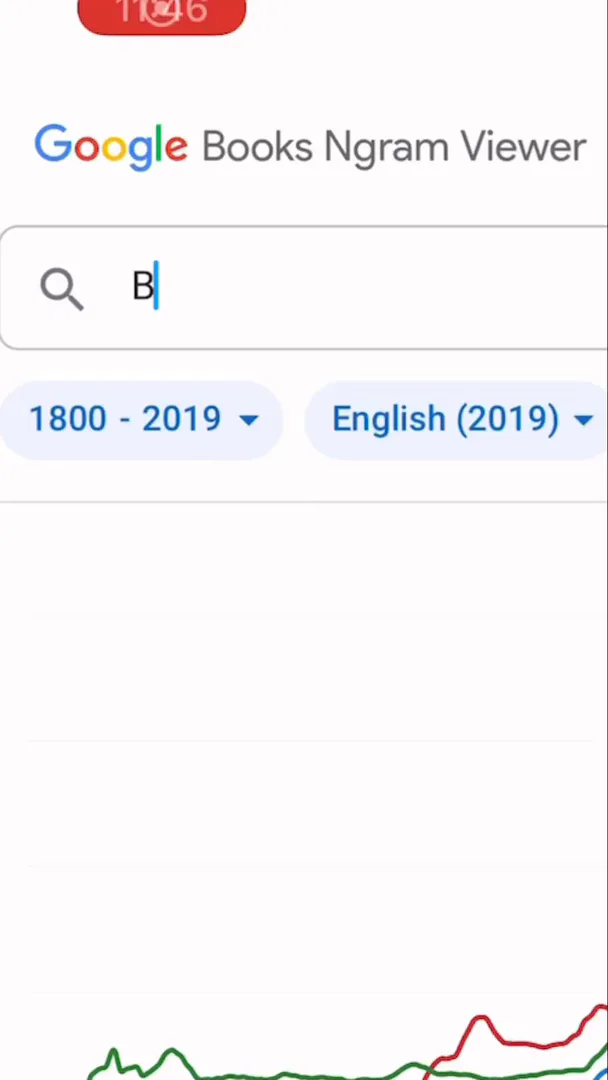Tap the red recording timer pill
Viewport: 608px width, 1080px height.
point(161,14)
